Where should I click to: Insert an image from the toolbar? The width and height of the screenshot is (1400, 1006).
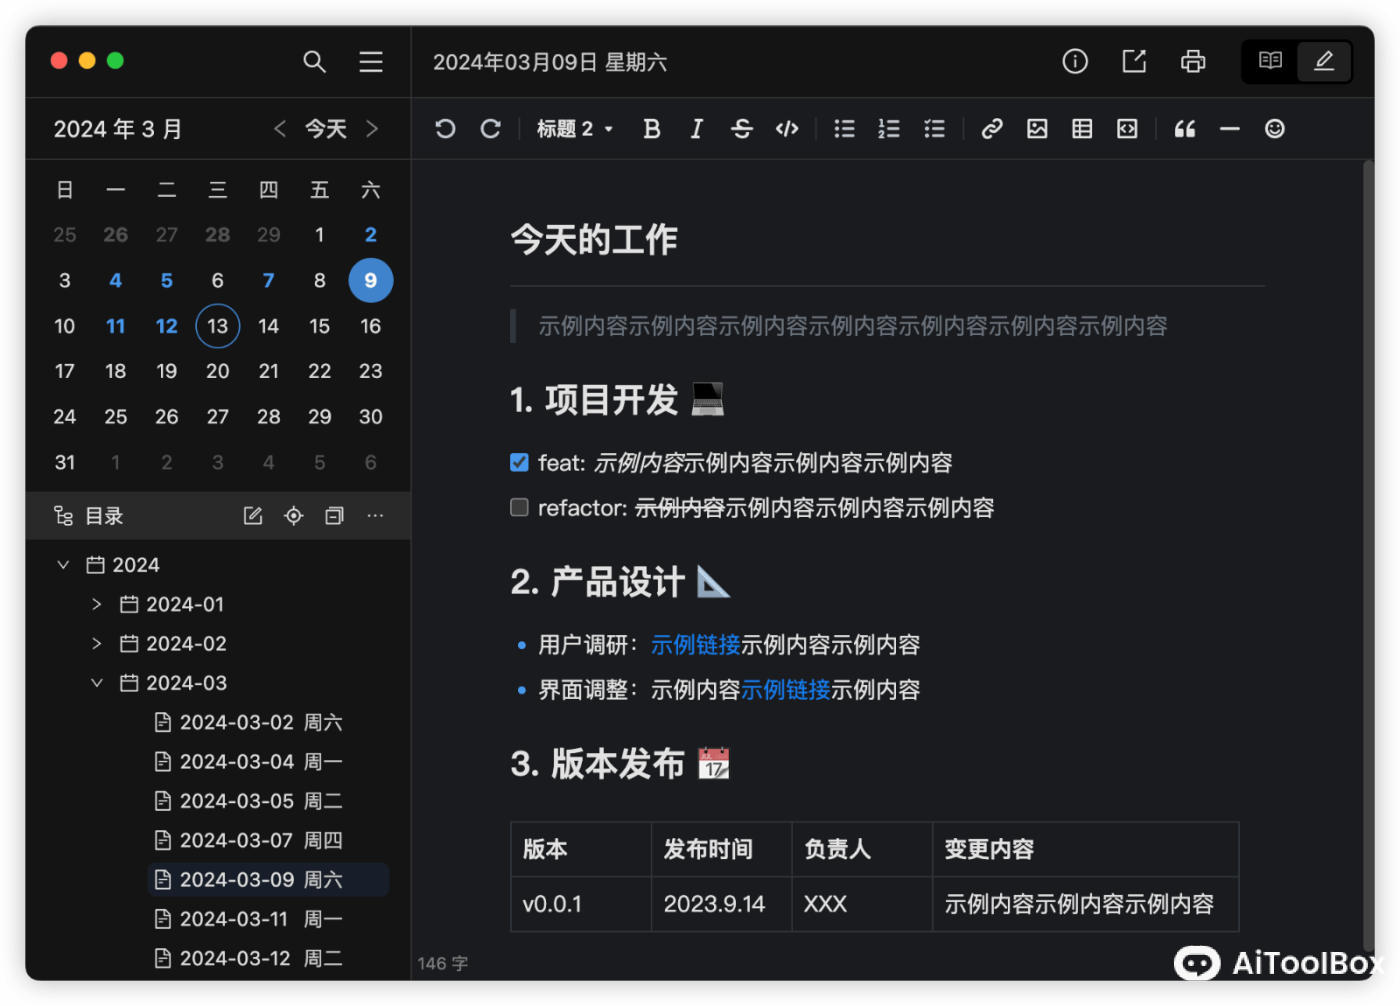pyautogui.click(x=1037, y=128)
